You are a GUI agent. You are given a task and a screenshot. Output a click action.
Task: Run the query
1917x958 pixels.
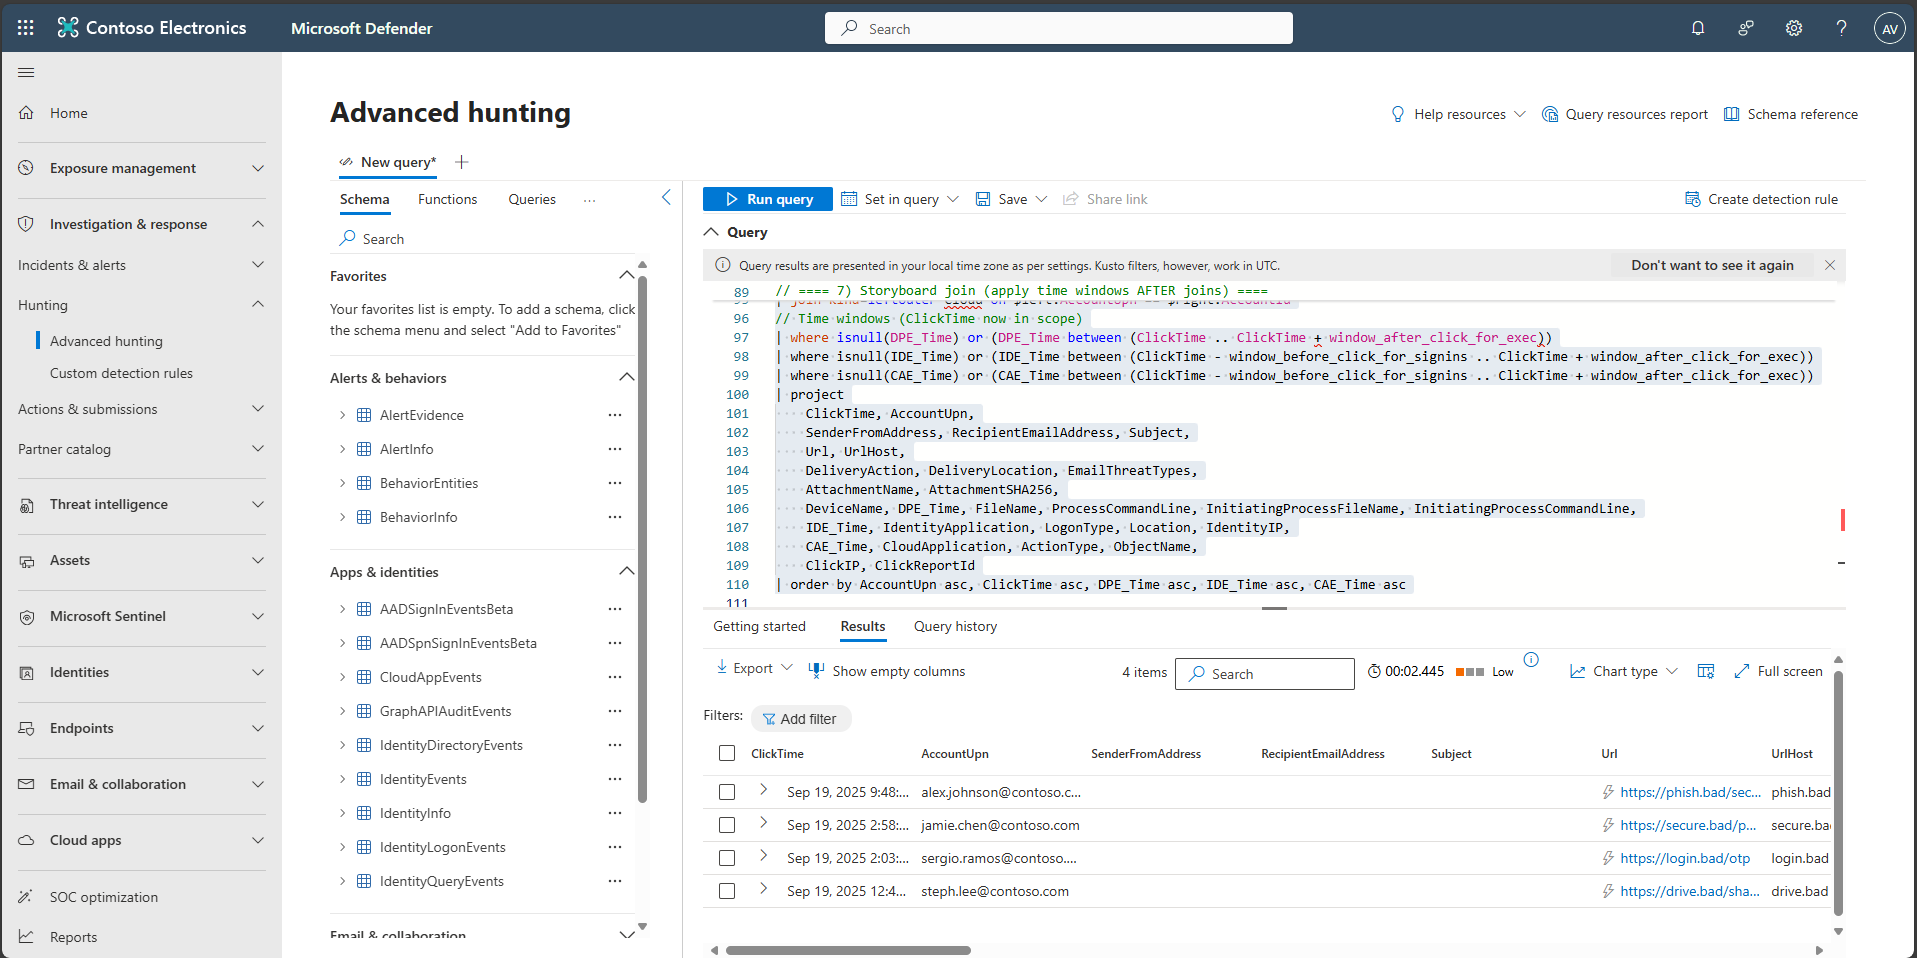pos(768,199)
